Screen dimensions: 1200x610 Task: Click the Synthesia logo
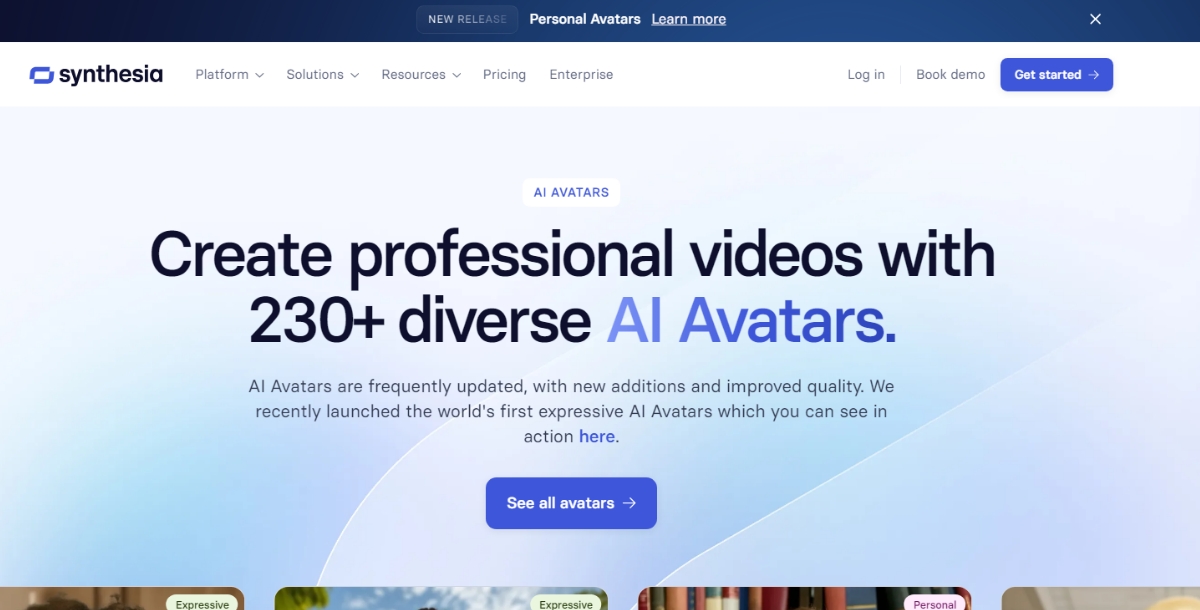point(96,74)
